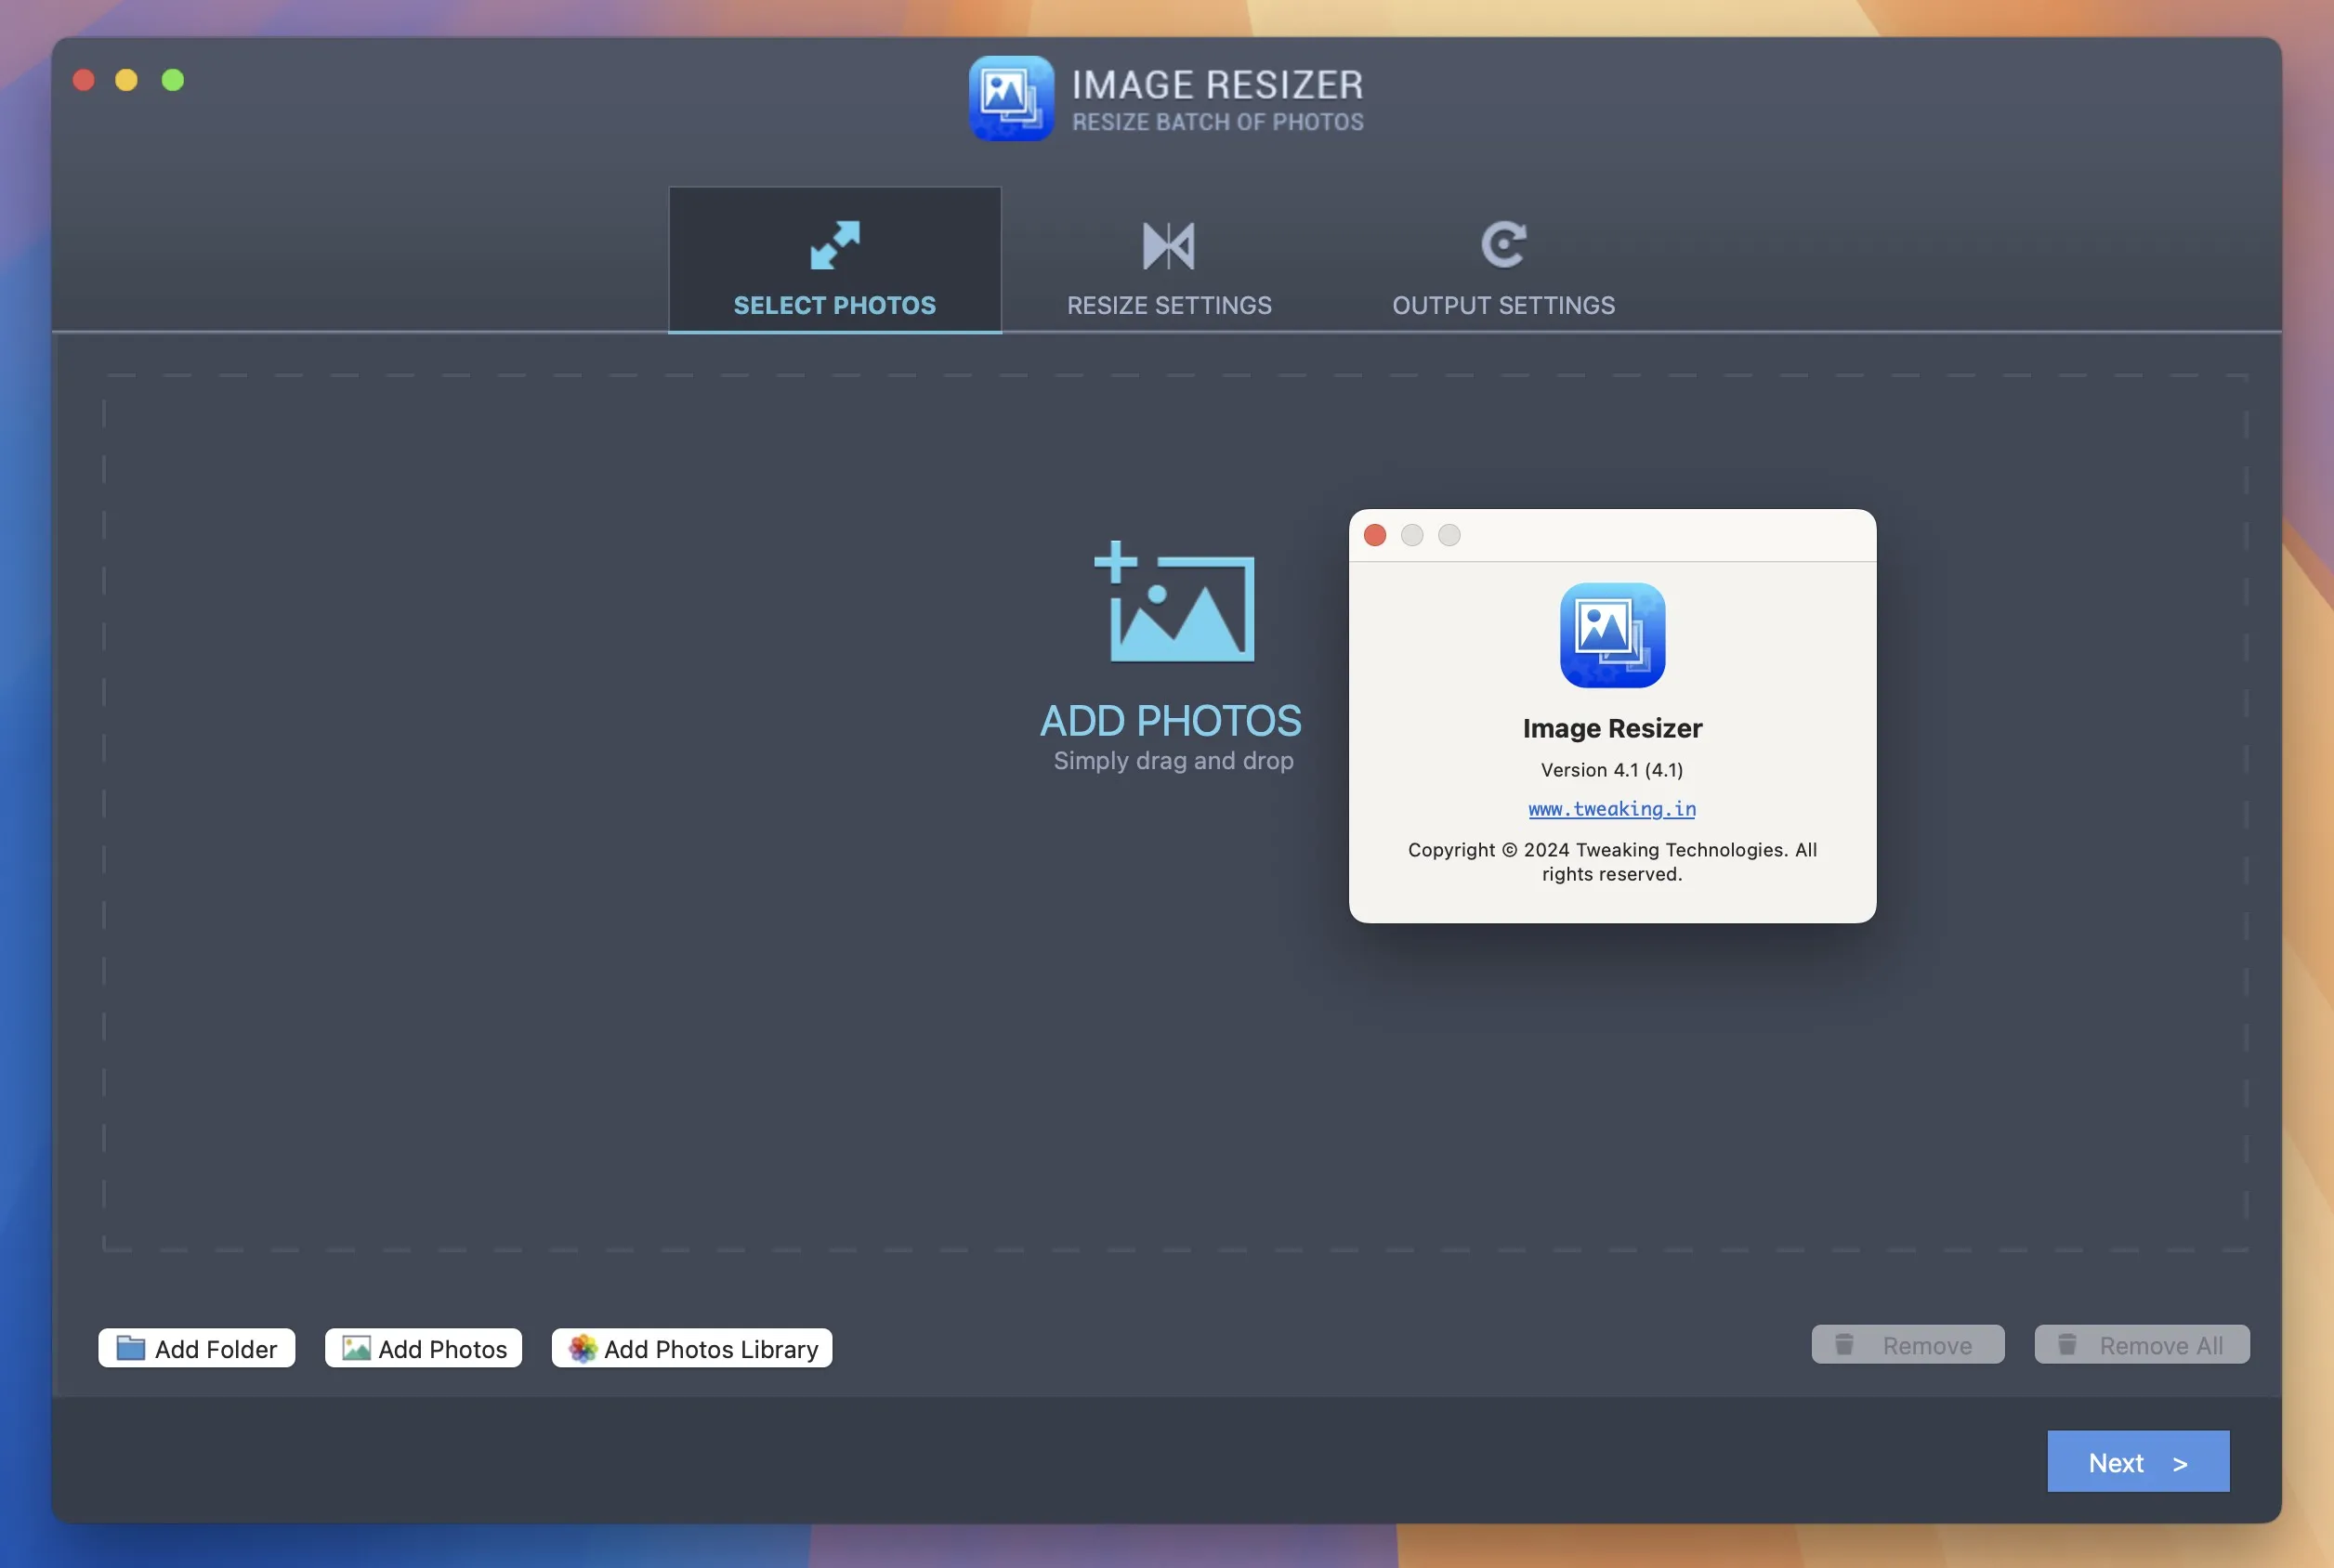Click the ADD PHOTOS heading text
Screen dimensions: 2334x1568
(x=1171, y=720)
